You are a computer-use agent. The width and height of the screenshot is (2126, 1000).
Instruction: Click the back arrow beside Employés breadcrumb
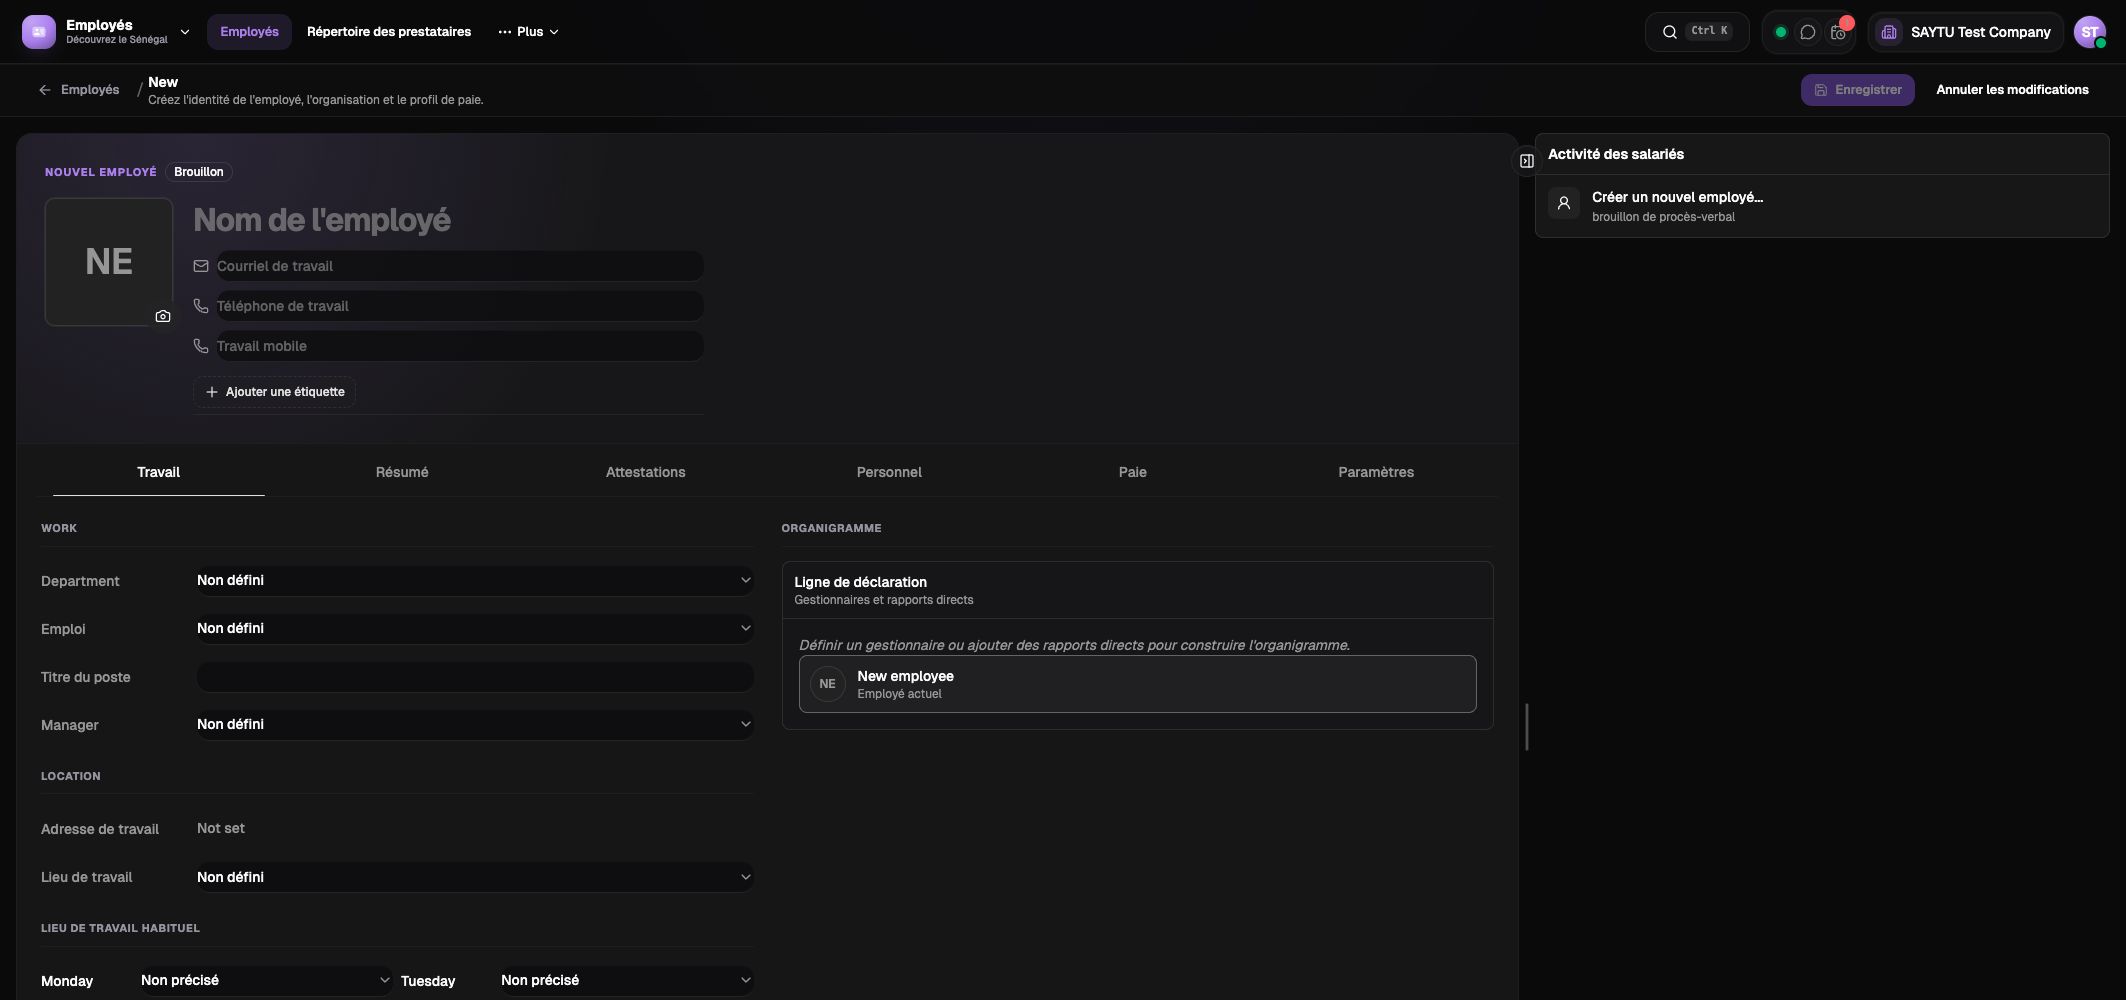tap(45, 90)
